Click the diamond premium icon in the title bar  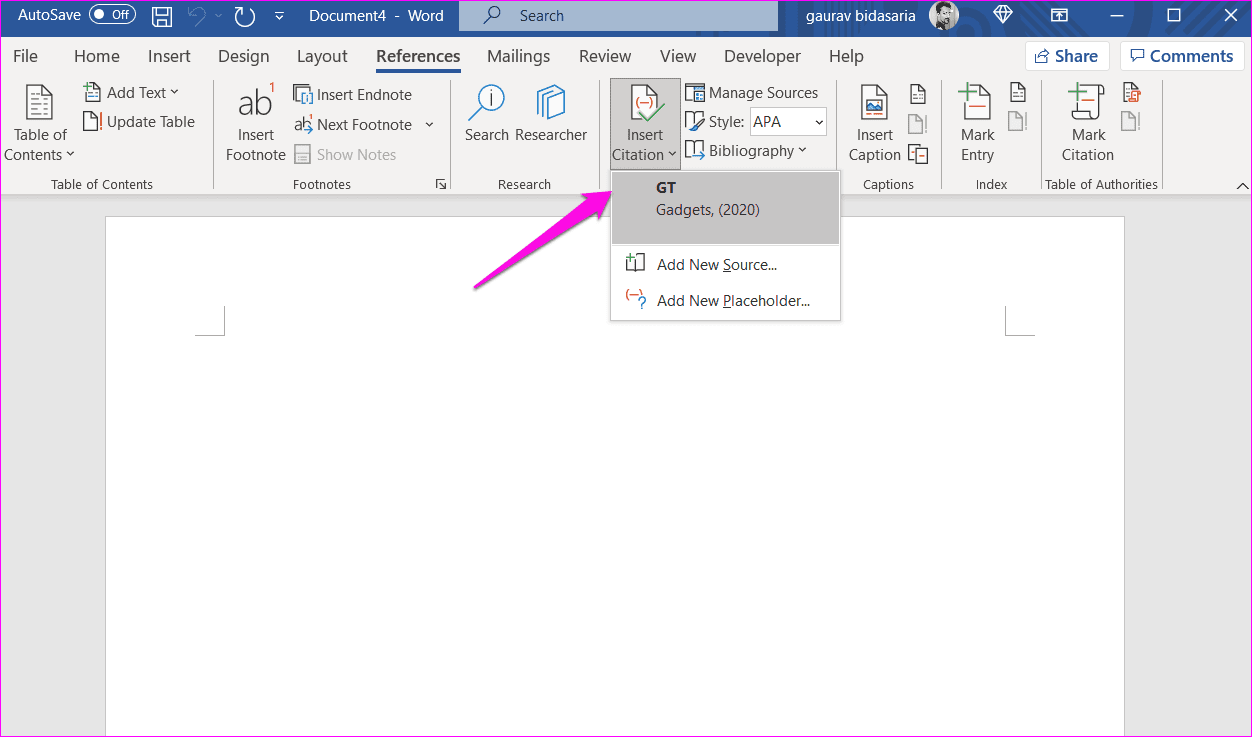pos(1003,15)
